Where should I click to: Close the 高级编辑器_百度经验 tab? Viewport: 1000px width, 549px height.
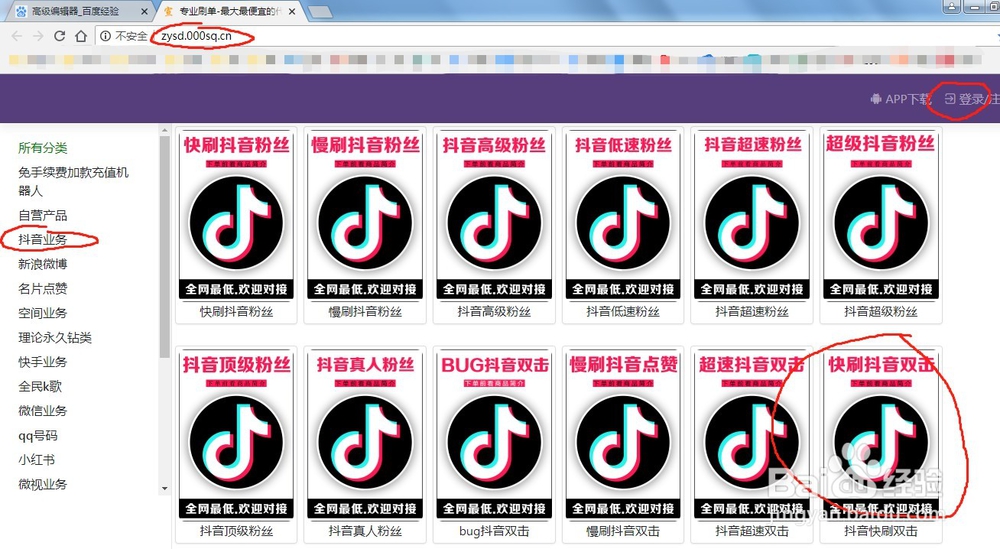tap(144, 11)
